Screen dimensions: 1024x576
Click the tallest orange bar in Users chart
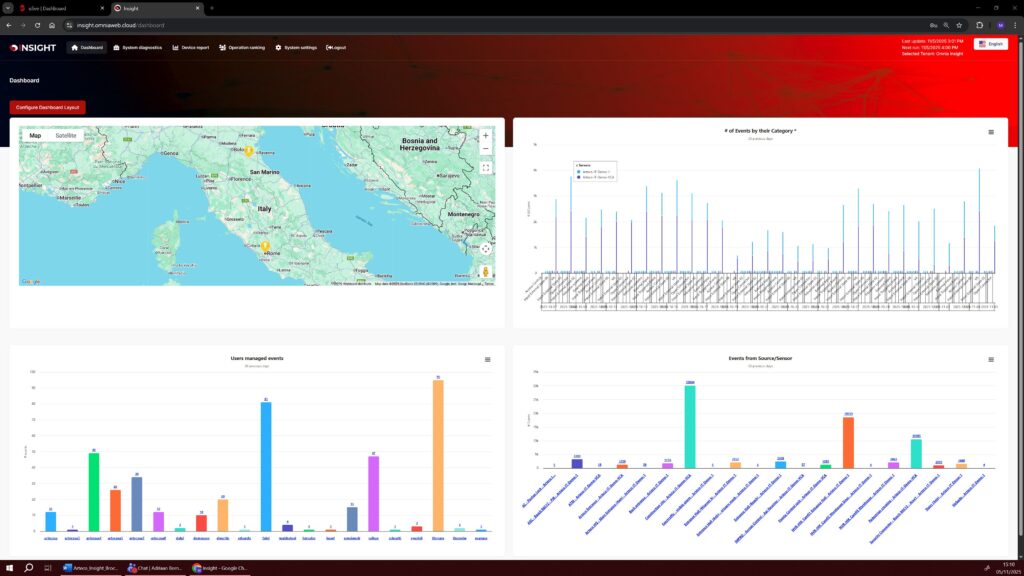click(438, 455)
